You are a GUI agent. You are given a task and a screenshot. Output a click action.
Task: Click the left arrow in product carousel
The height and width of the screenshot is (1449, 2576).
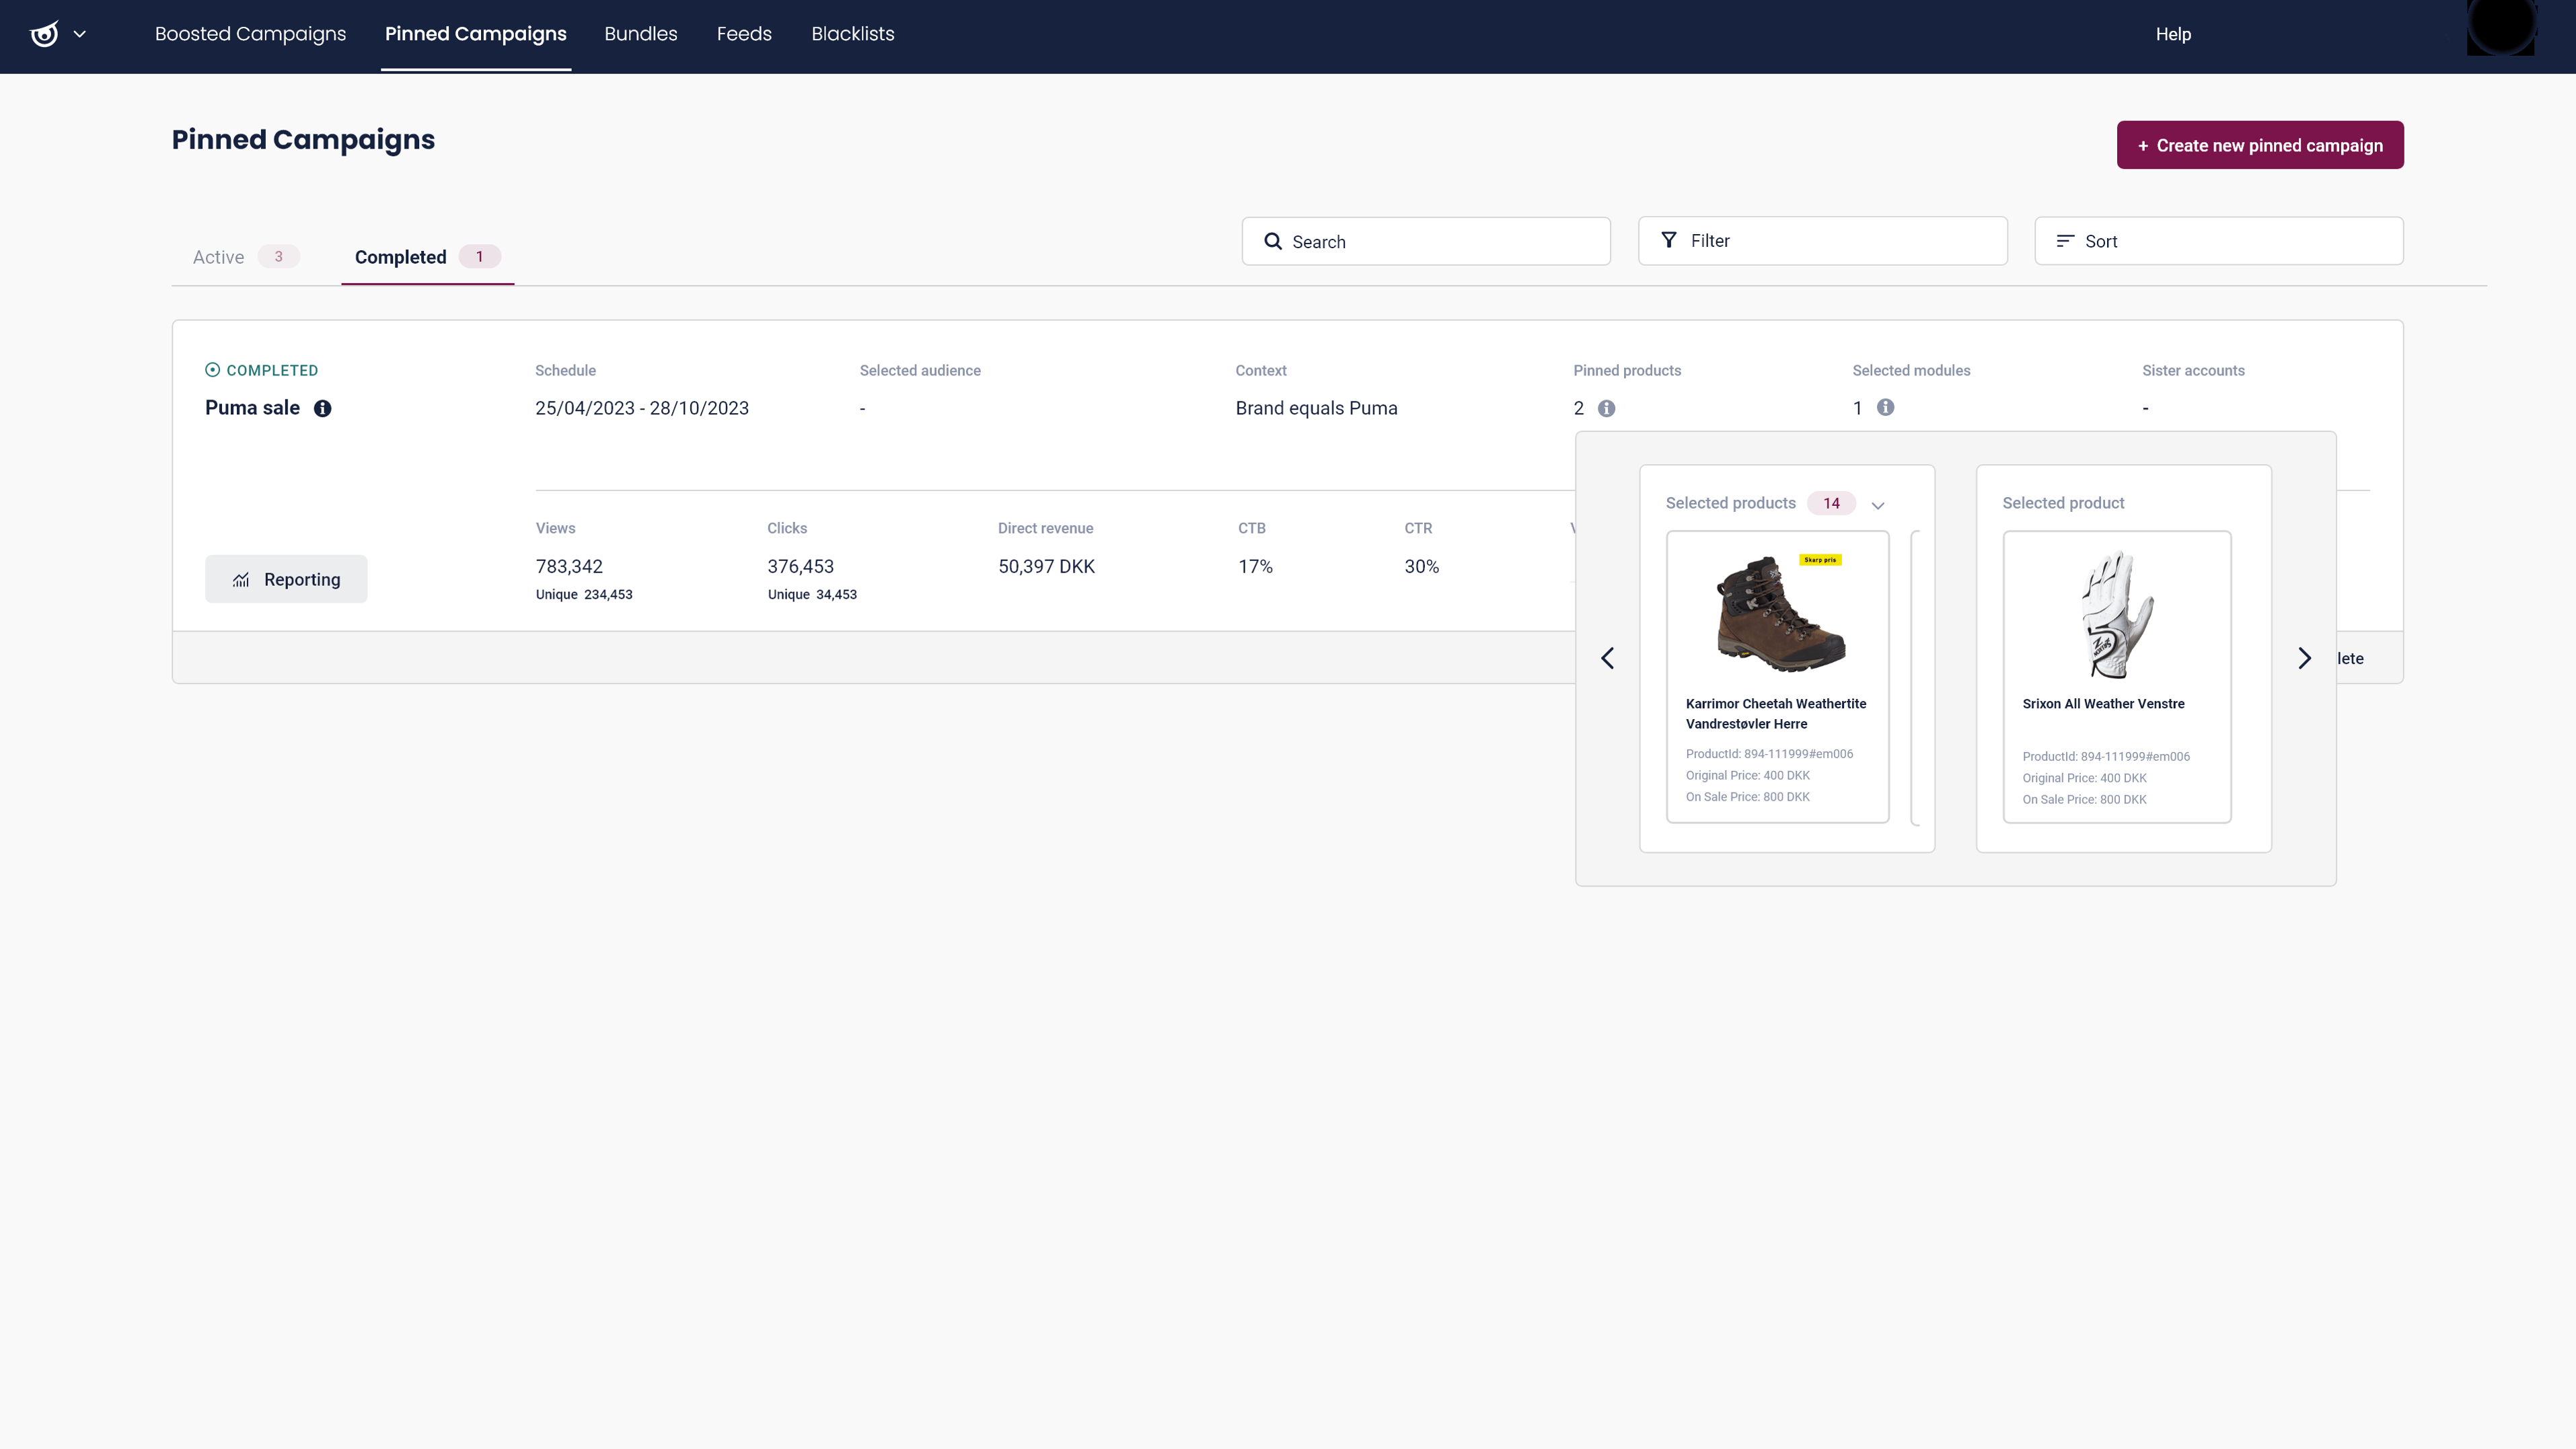pos(1608,657)
